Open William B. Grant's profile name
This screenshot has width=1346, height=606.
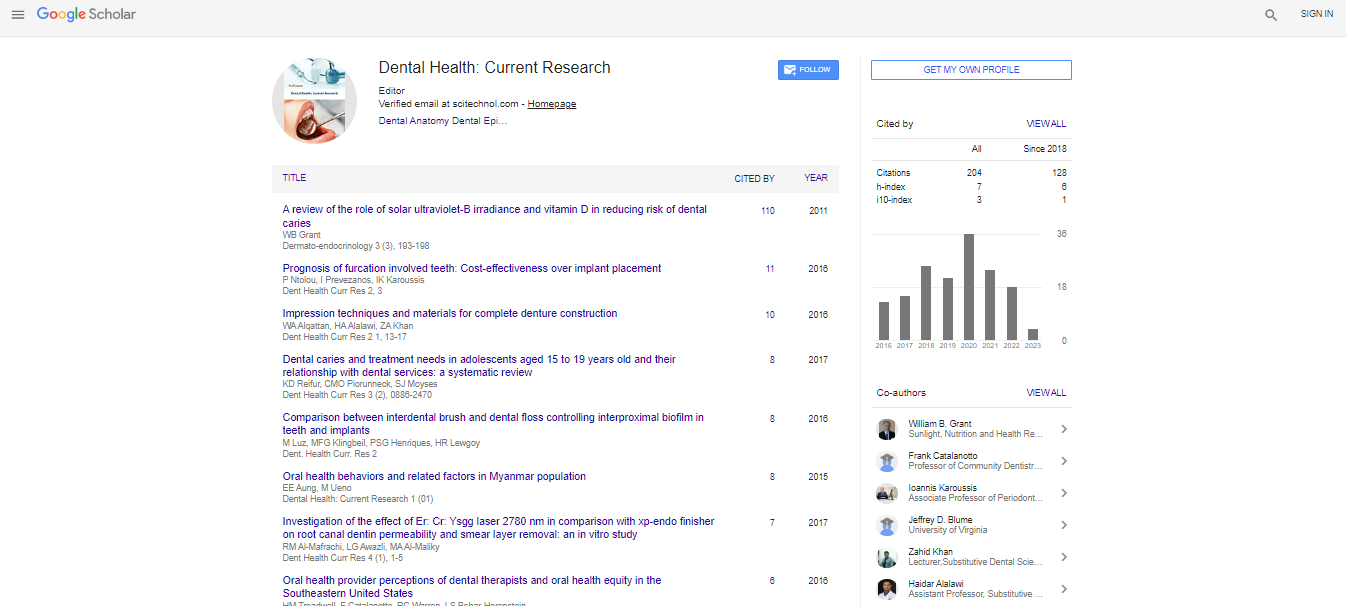pyautogui.click(x=940, y=424)
